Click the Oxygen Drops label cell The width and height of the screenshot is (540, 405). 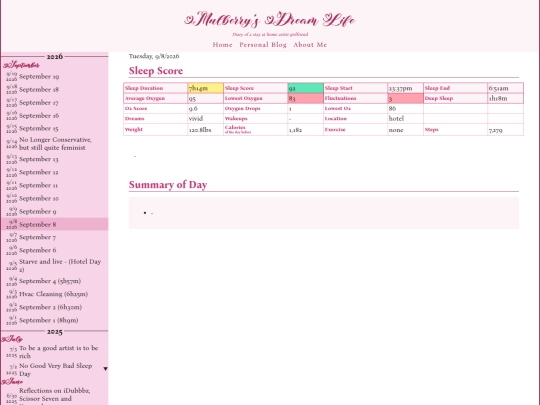[256, 108]
